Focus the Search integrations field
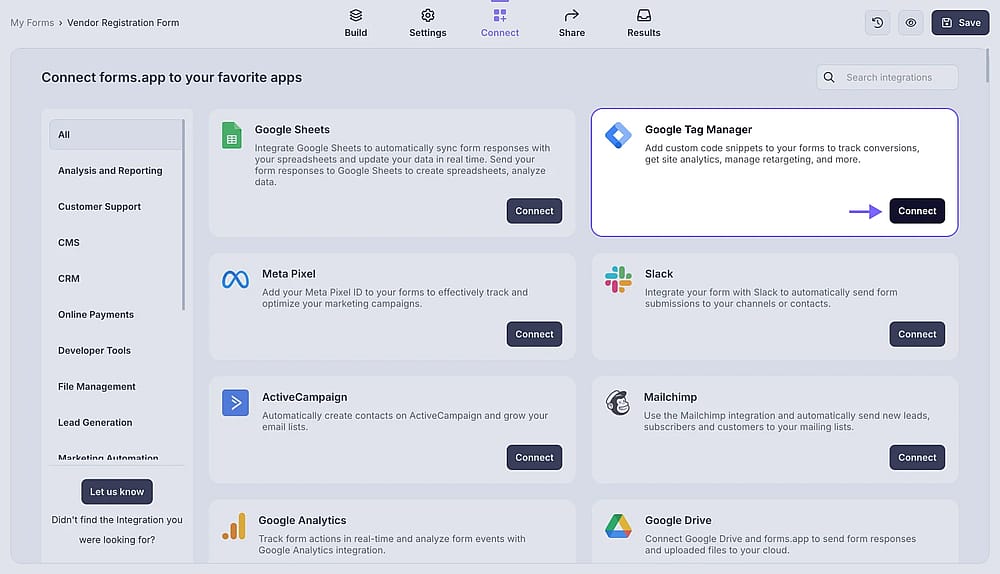Image resolution: width=1000 pixels, height=574 pixels. tap(887, 77)
